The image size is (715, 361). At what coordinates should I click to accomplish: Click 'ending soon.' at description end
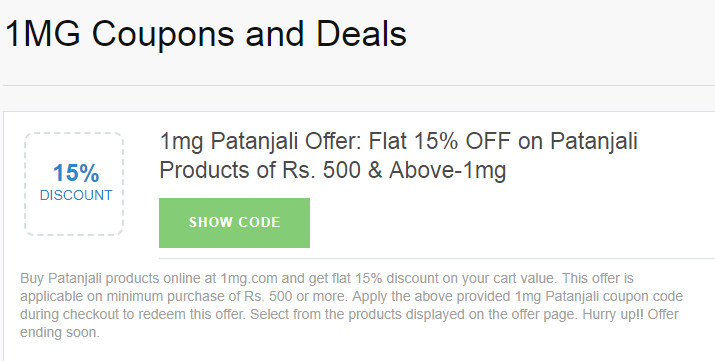[x=60, y=333]
